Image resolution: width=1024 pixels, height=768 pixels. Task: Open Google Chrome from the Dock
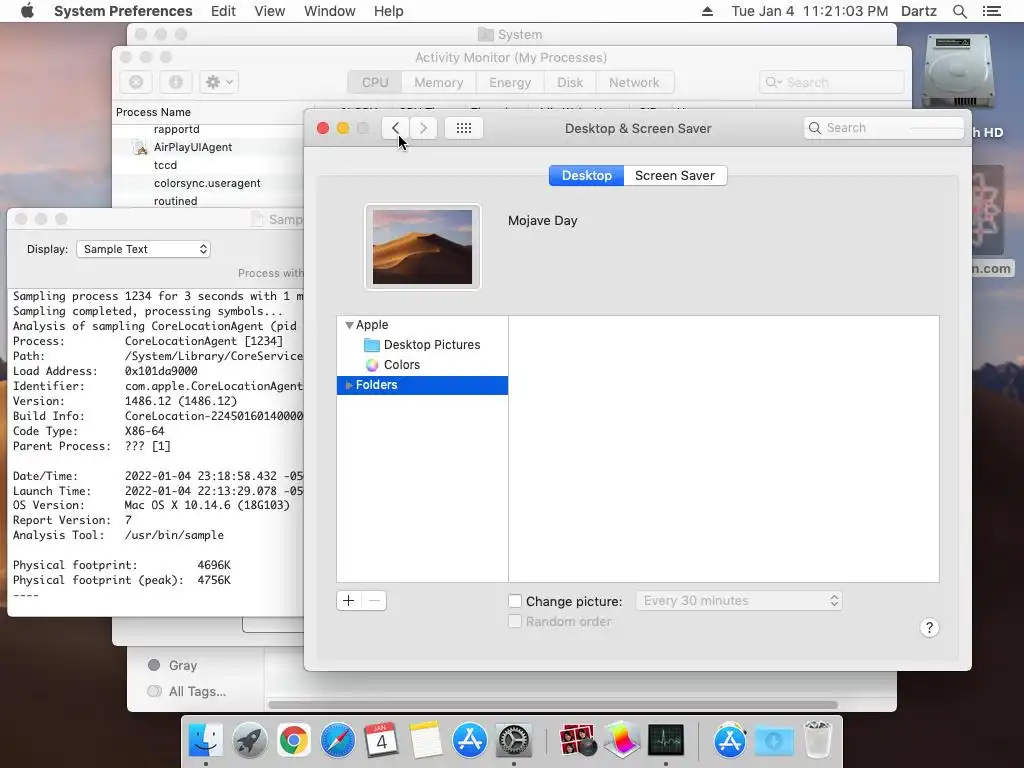point(294,741)
